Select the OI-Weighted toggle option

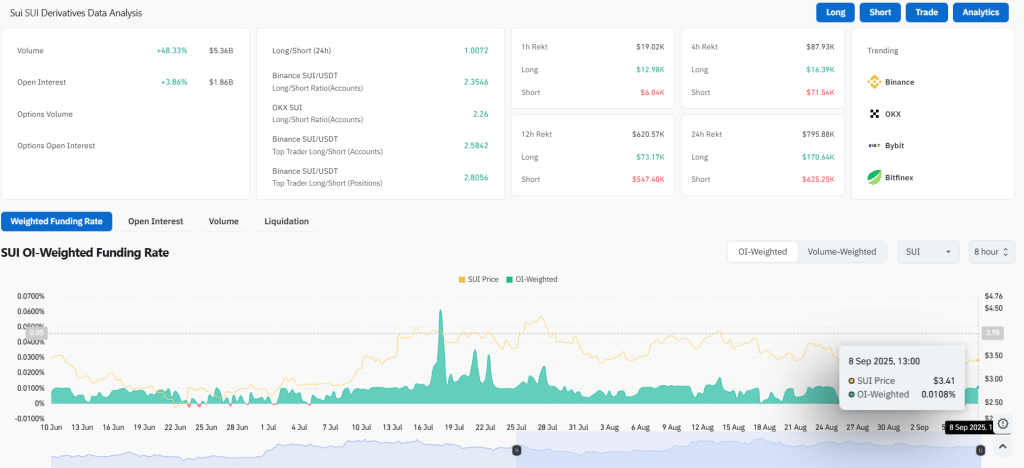[x=762, y=252]
